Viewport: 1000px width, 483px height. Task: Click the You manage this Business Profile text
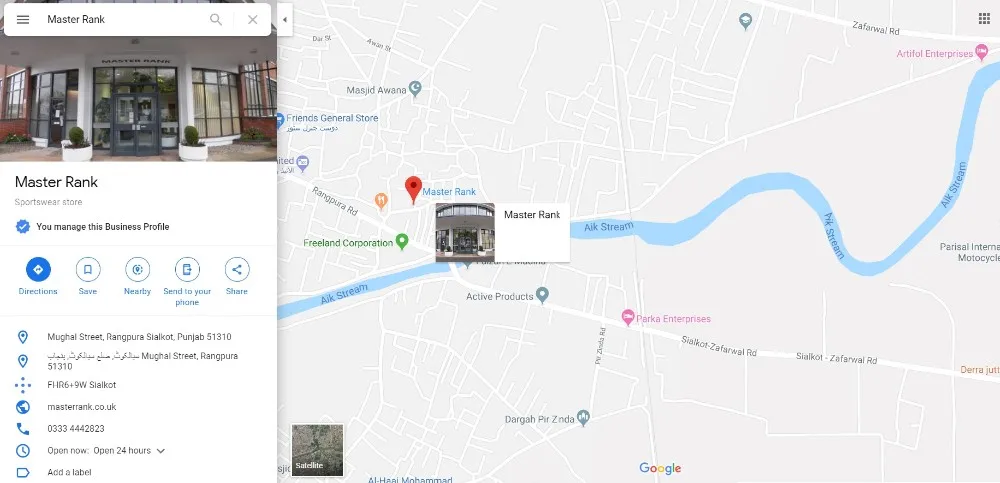103,227
